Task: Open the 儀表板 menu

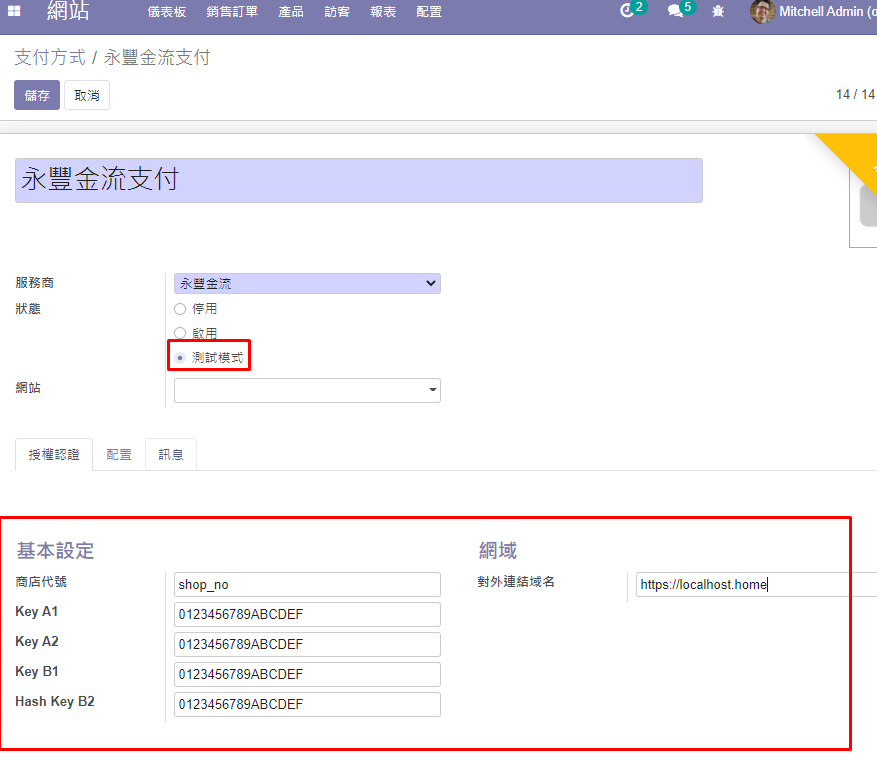Action: coord(167,12)
